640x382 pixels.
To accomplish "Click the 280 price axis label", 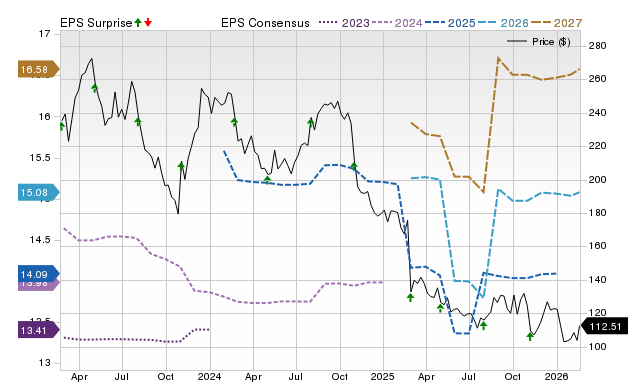I will pos(598,46).
